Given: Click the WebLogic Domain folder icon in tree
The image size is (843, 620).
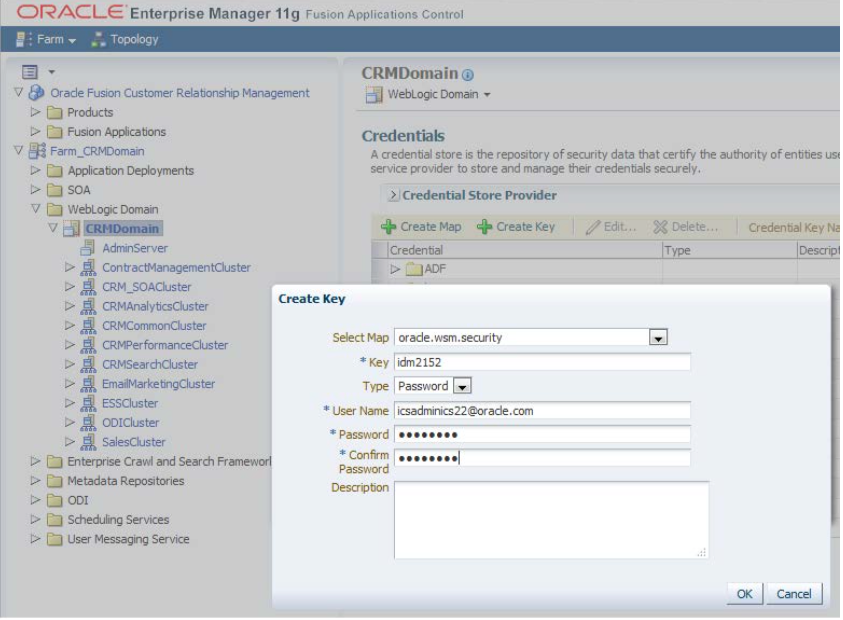Looking at the screenshot, I should 54,209.
